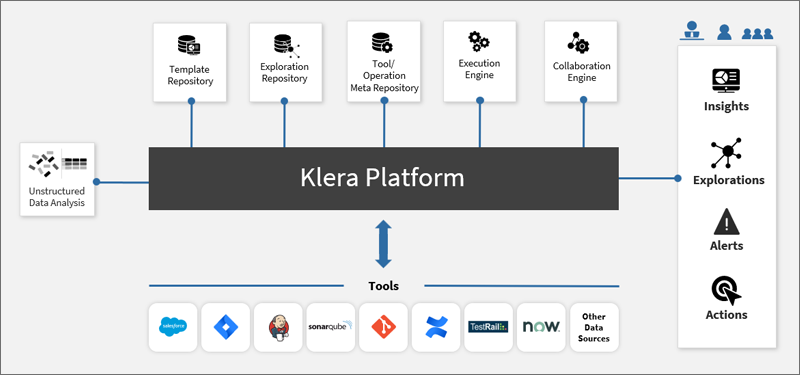Click the 'Tool/ Operation Meta Repository' label
This screenshot has height=375, width=800.
coord(384,76)
